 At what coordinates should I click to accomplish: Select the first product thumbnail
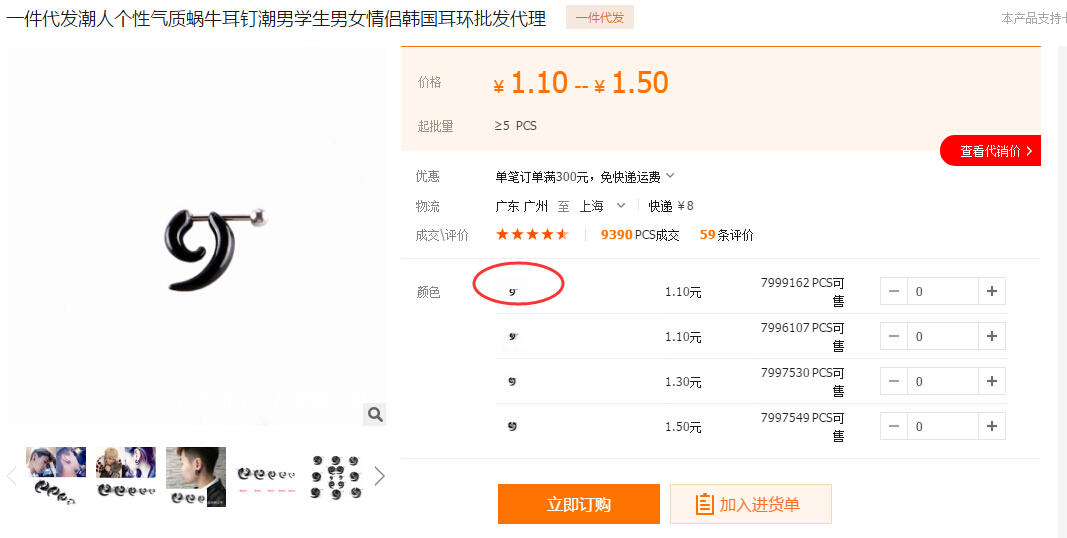click(56, 476)
